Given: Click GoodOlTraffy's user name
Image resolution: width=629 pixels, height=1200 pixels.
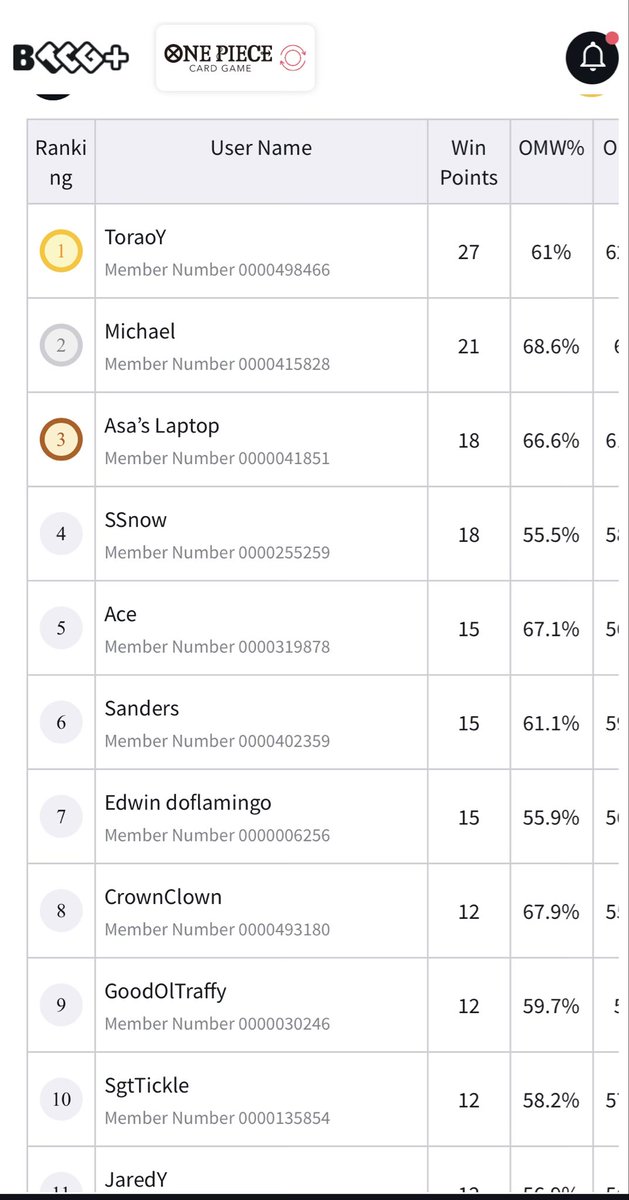Looking at the screenshot, I should 165,991.
